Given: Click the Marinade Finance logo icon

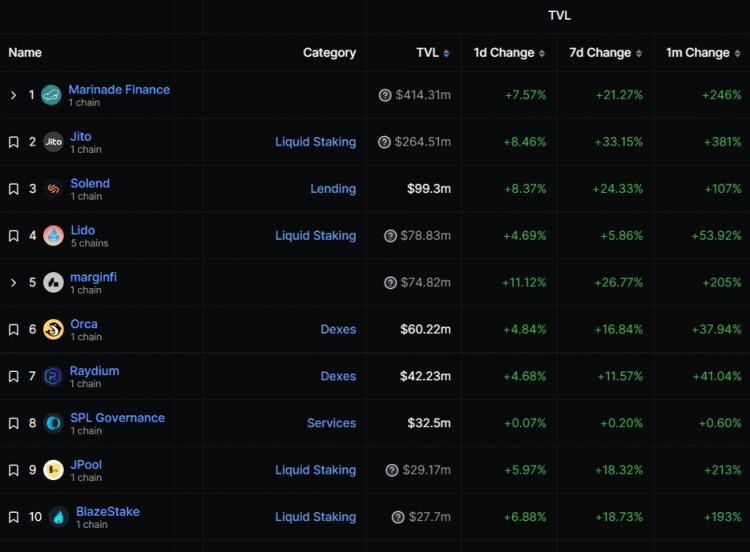Looking at the screenshot, I should click(51, 95).
